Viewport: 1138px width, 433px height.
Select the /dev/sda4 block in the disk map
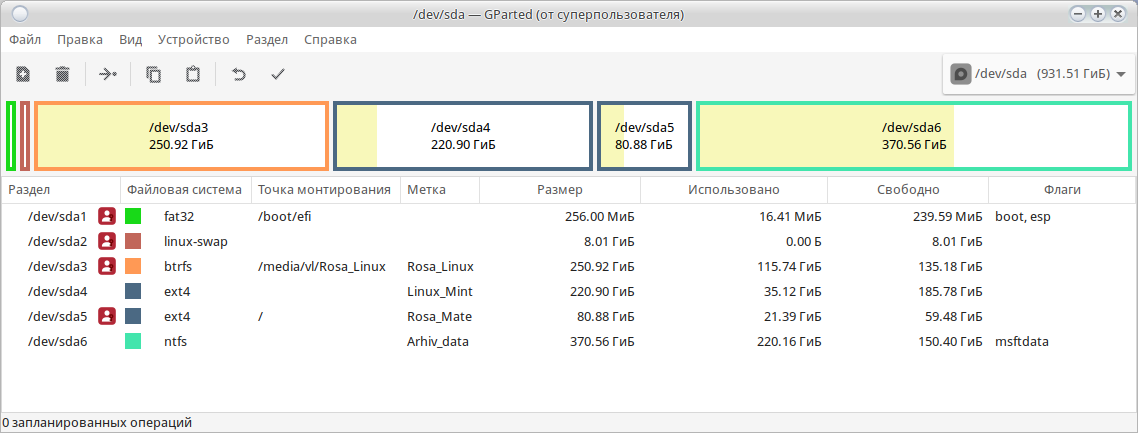tap(462, 135)
